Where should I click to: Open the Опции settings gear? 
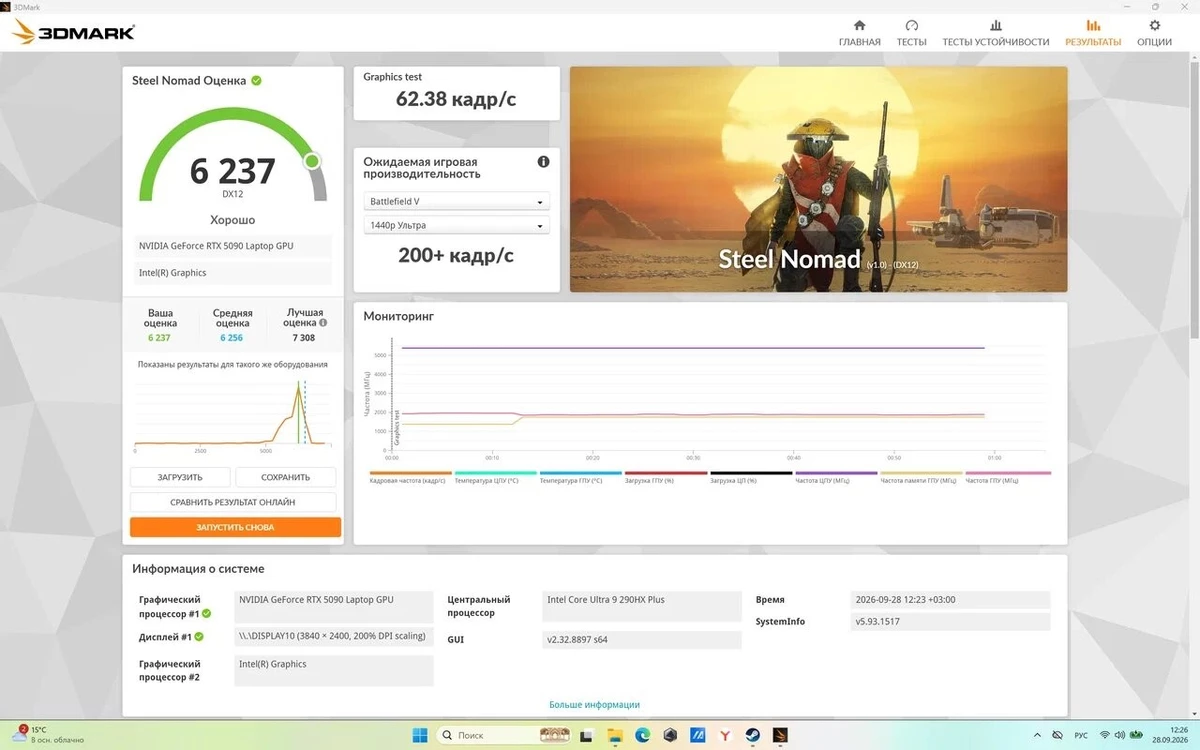(1155, 33)
